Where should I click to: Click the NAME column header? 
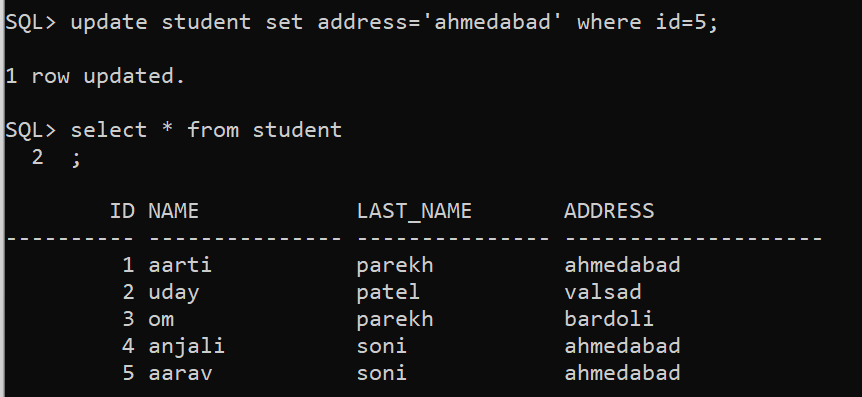click(x=174, y=211)
